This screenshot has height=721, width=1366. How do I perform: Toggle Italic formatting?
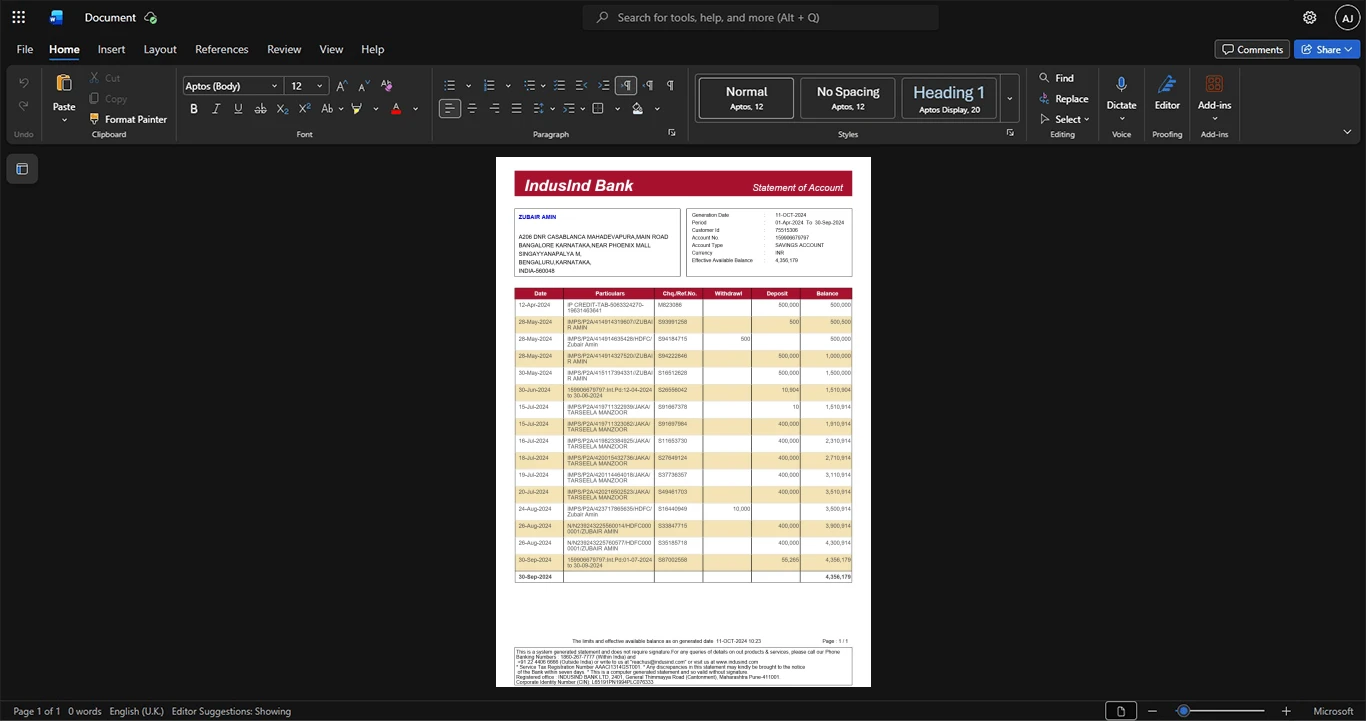(216, 109)
